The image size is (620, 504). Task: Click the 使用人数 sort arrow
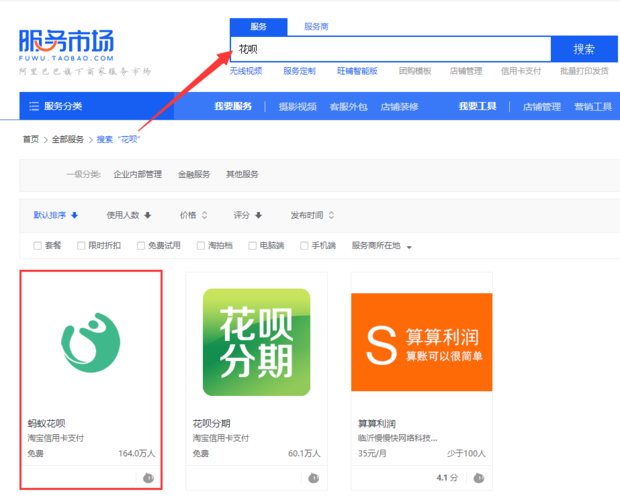[x=147, y=215]
